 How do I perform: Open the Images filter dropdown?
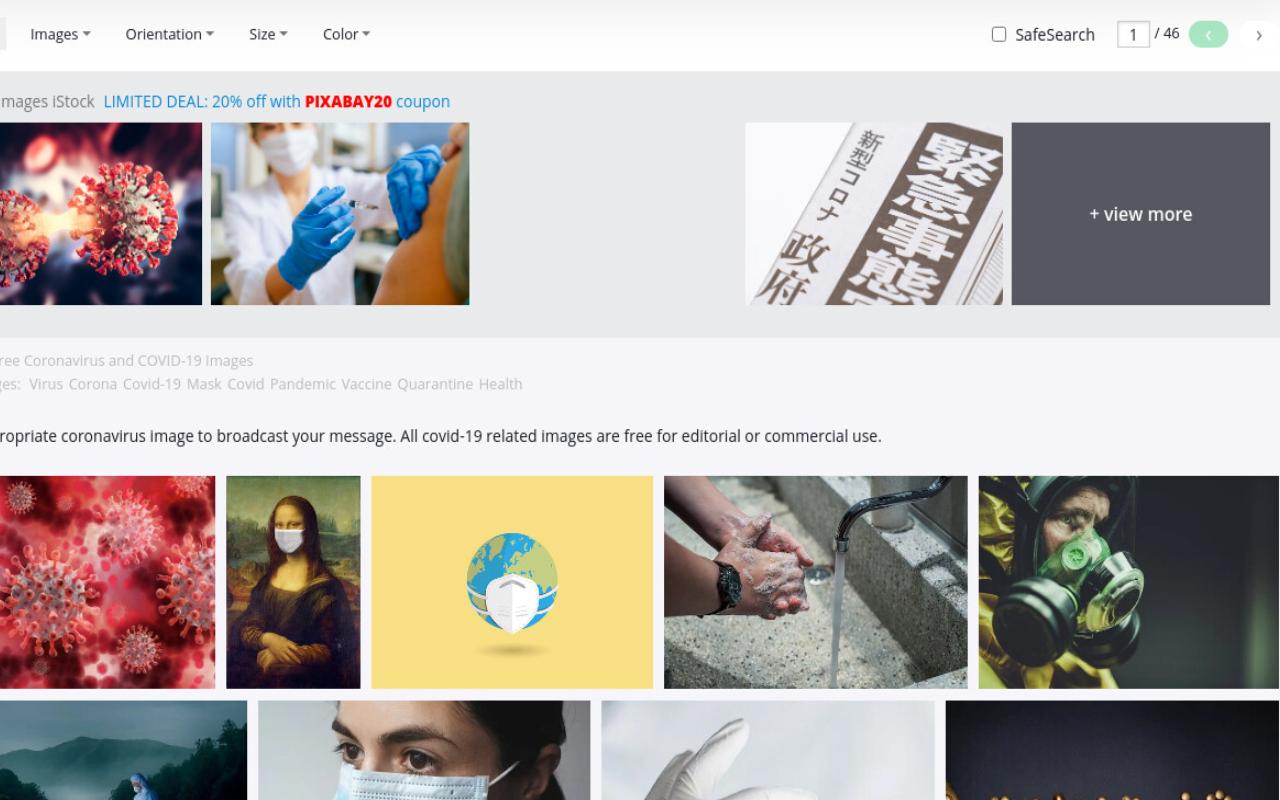point(60,34)
